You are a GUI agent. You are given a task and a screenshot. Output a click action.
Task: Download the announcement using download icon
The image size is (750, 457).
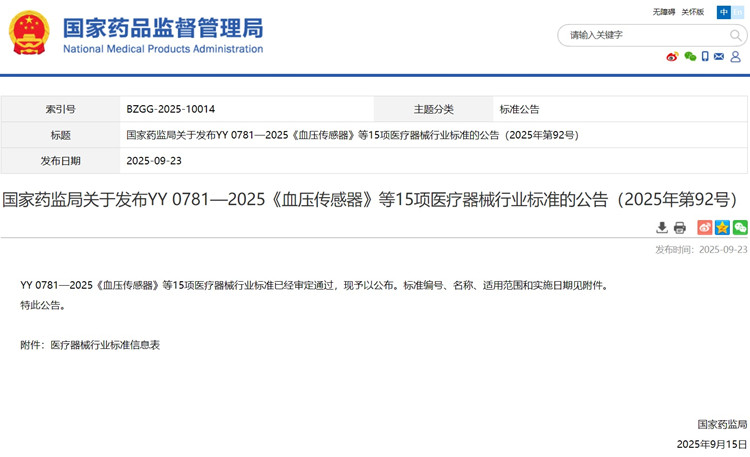(662, 228)
